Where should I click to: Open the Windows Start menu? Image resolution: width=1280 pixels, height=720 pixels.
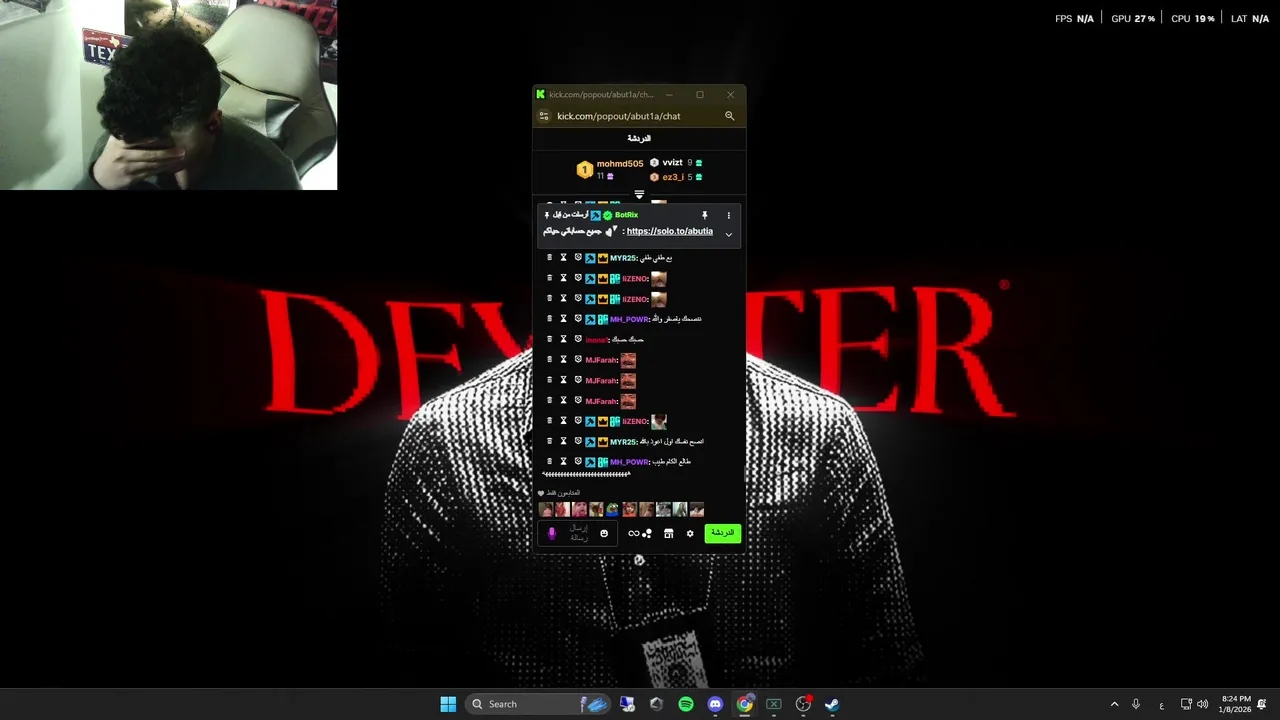448,704
